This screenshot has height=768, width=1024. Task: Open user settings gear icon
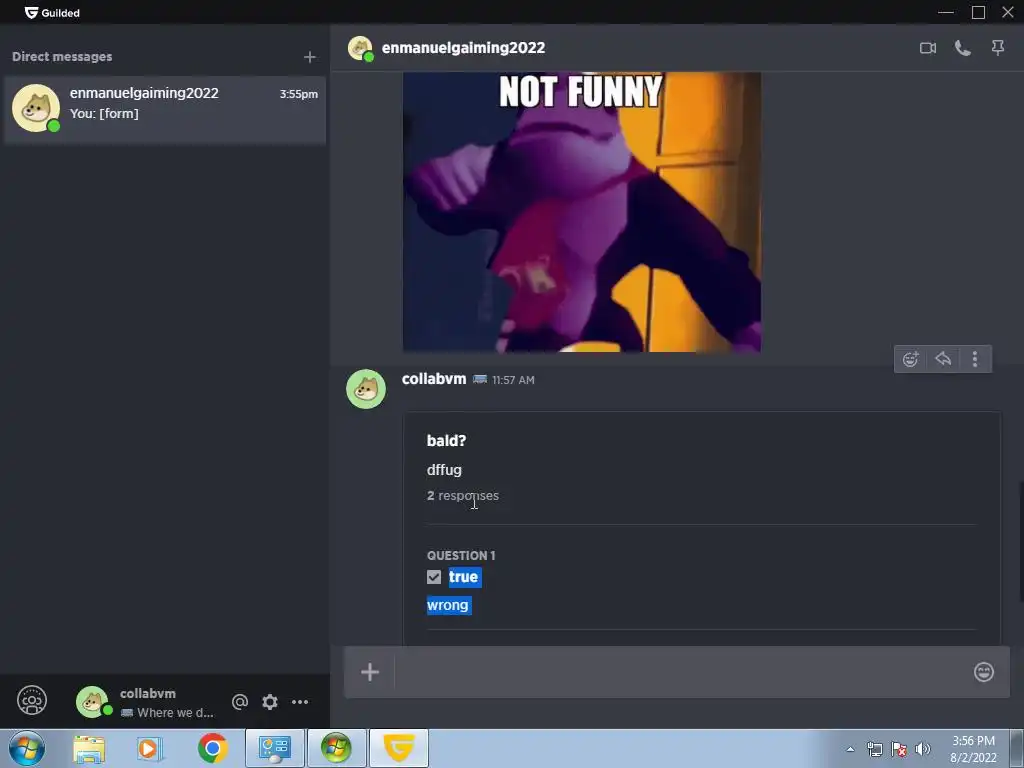click(270, 702)
